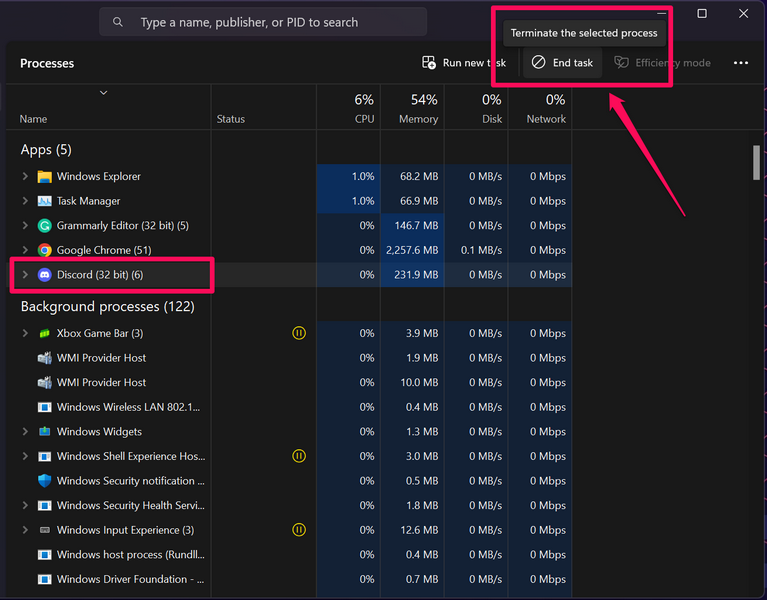The image size is (767, 600).
Task: Click the Run new task button
Action: pos(464,63)
